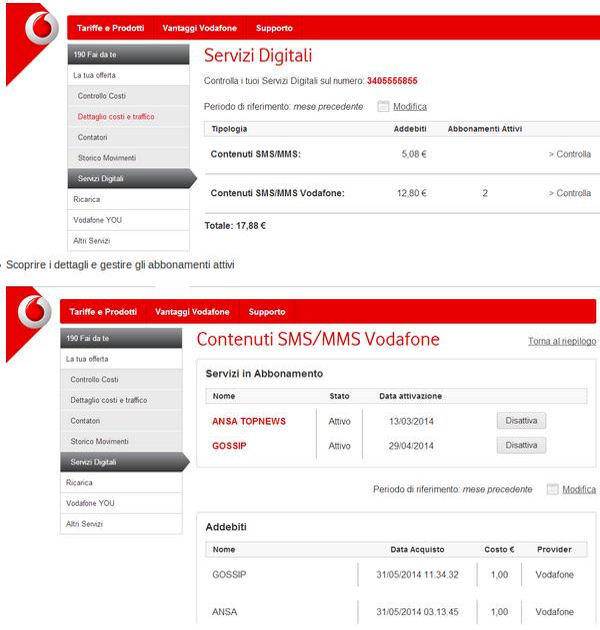Open Altri Servizi in the upper sidebar
600x630 pixels.
[128, 241]
